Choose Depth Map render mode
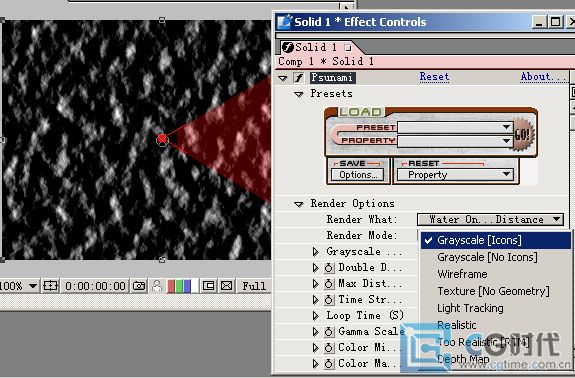 pos(496,359)
